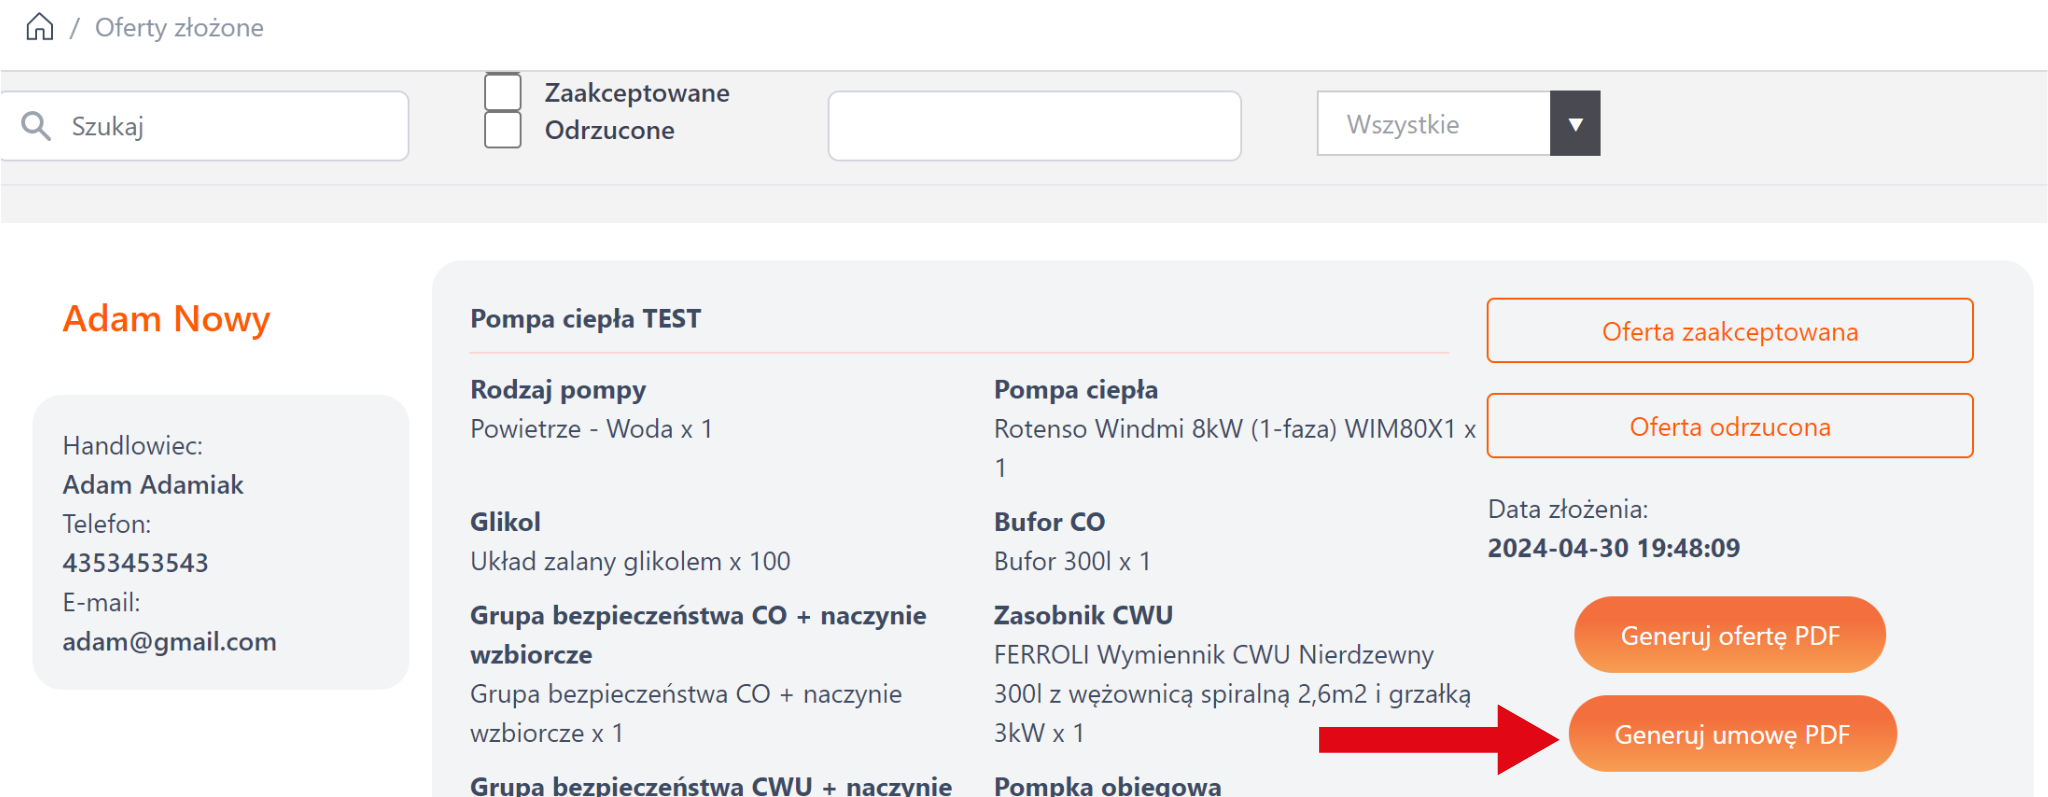
Task: Enable the Zaakceptowane checkbox
Action: (x=503, y=92)
